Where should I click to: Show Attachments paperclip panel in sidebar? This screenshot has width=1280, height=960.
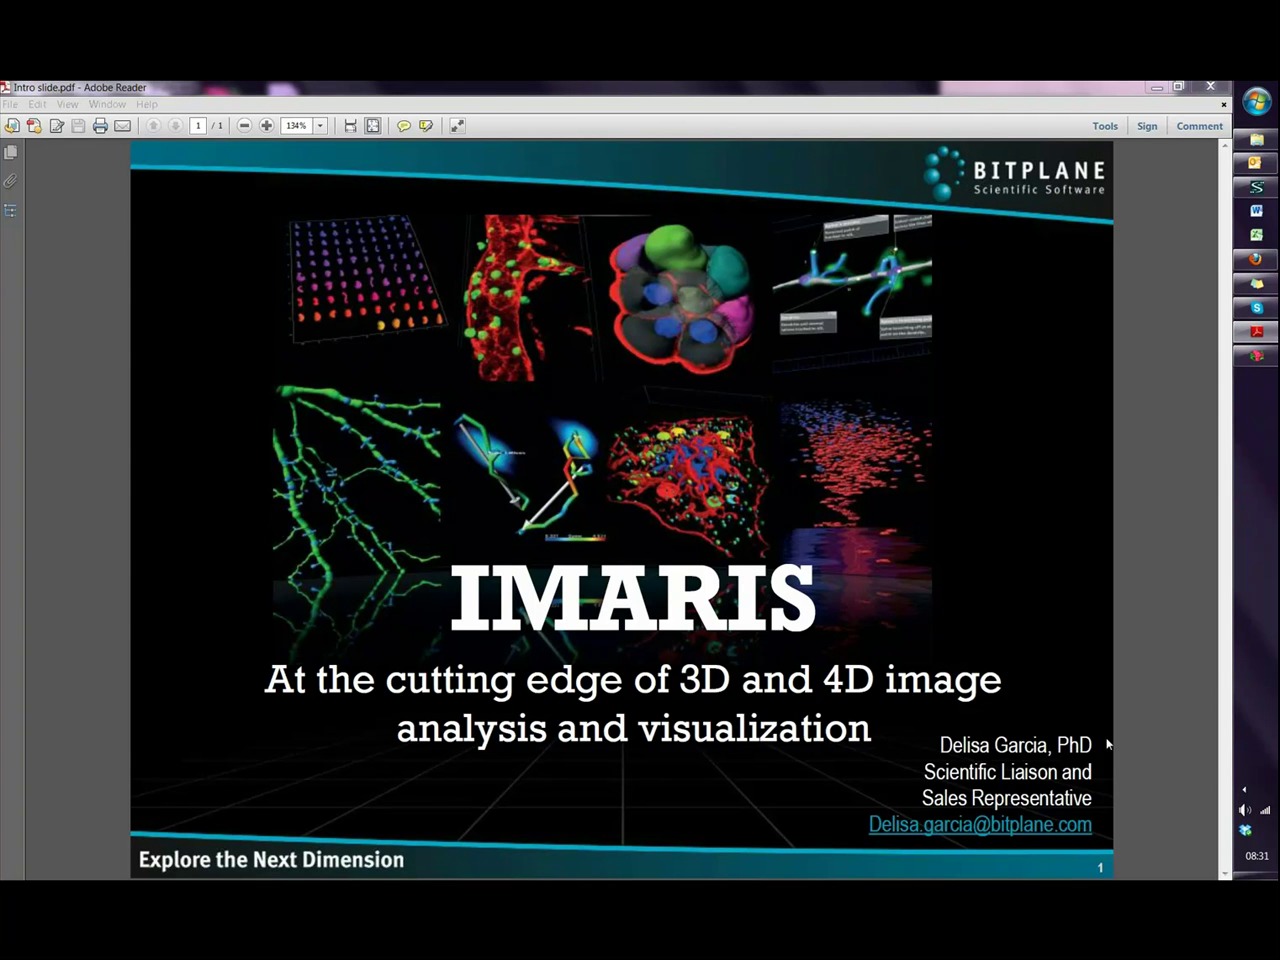10,181
